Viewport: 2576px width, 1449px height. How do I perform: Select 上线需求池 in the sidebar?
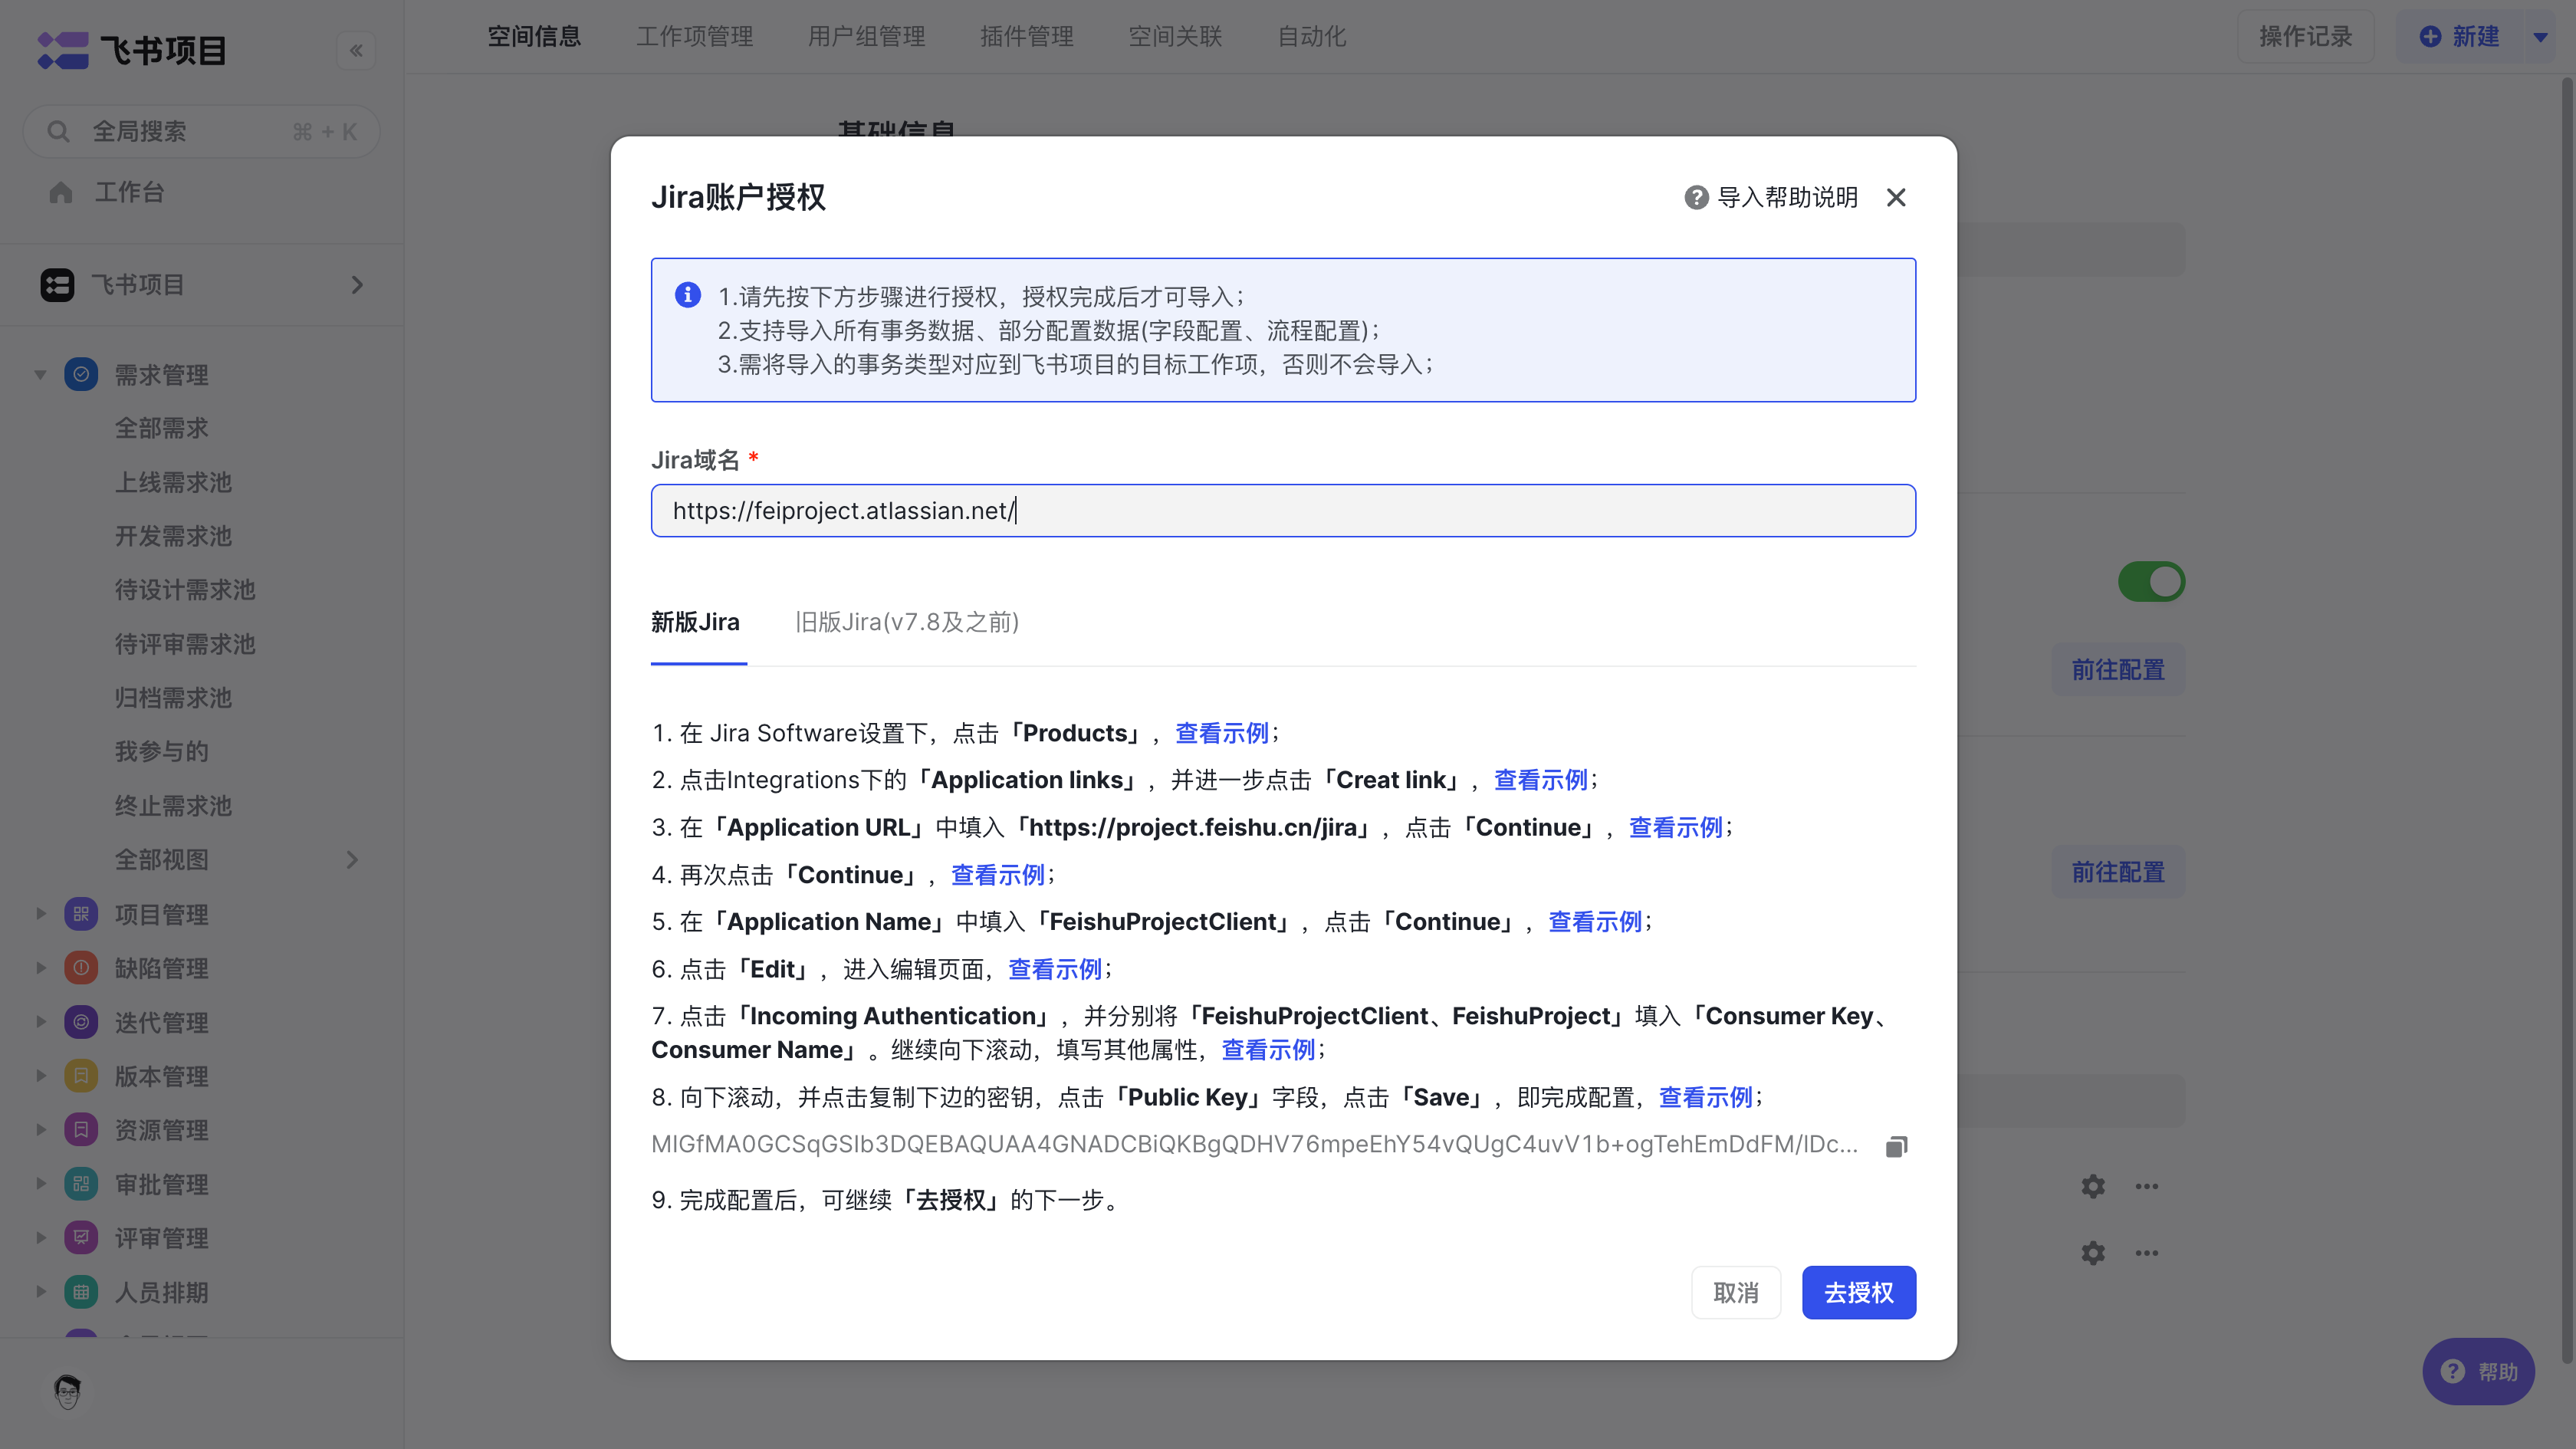coord(173,482)
